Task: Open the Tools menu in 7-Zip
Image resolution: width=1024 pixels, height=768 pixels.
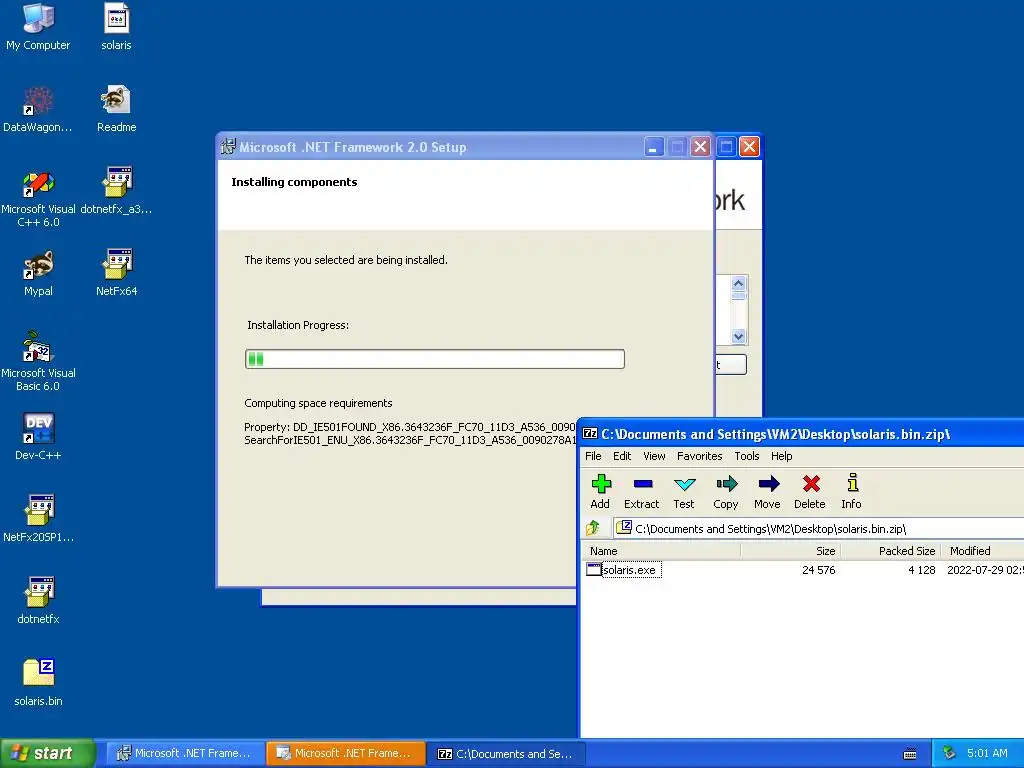Action: pyautogui.click(x=746, y=456)
